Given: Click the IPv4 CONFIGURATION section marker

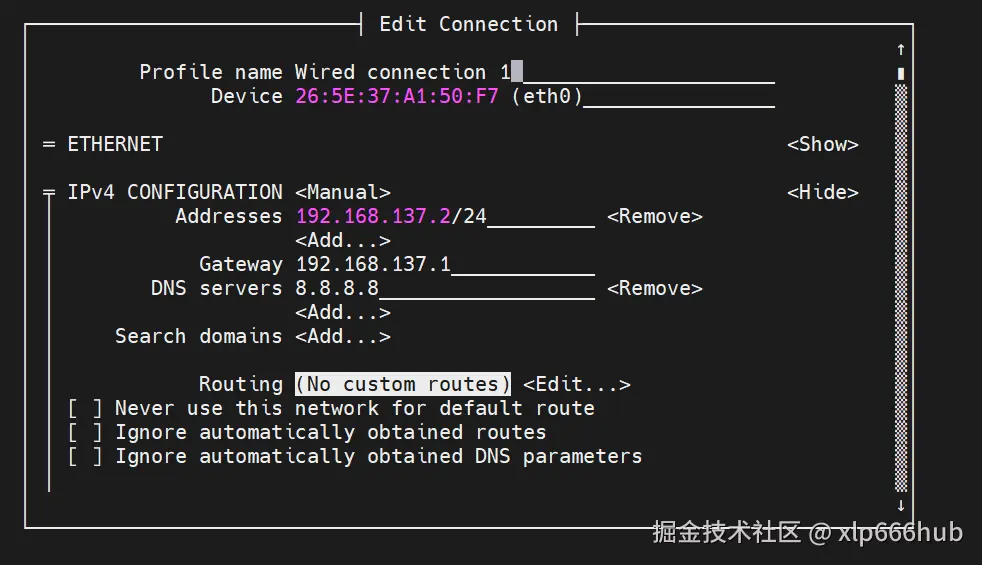Looking at the screenshot, I should (48, 192).
